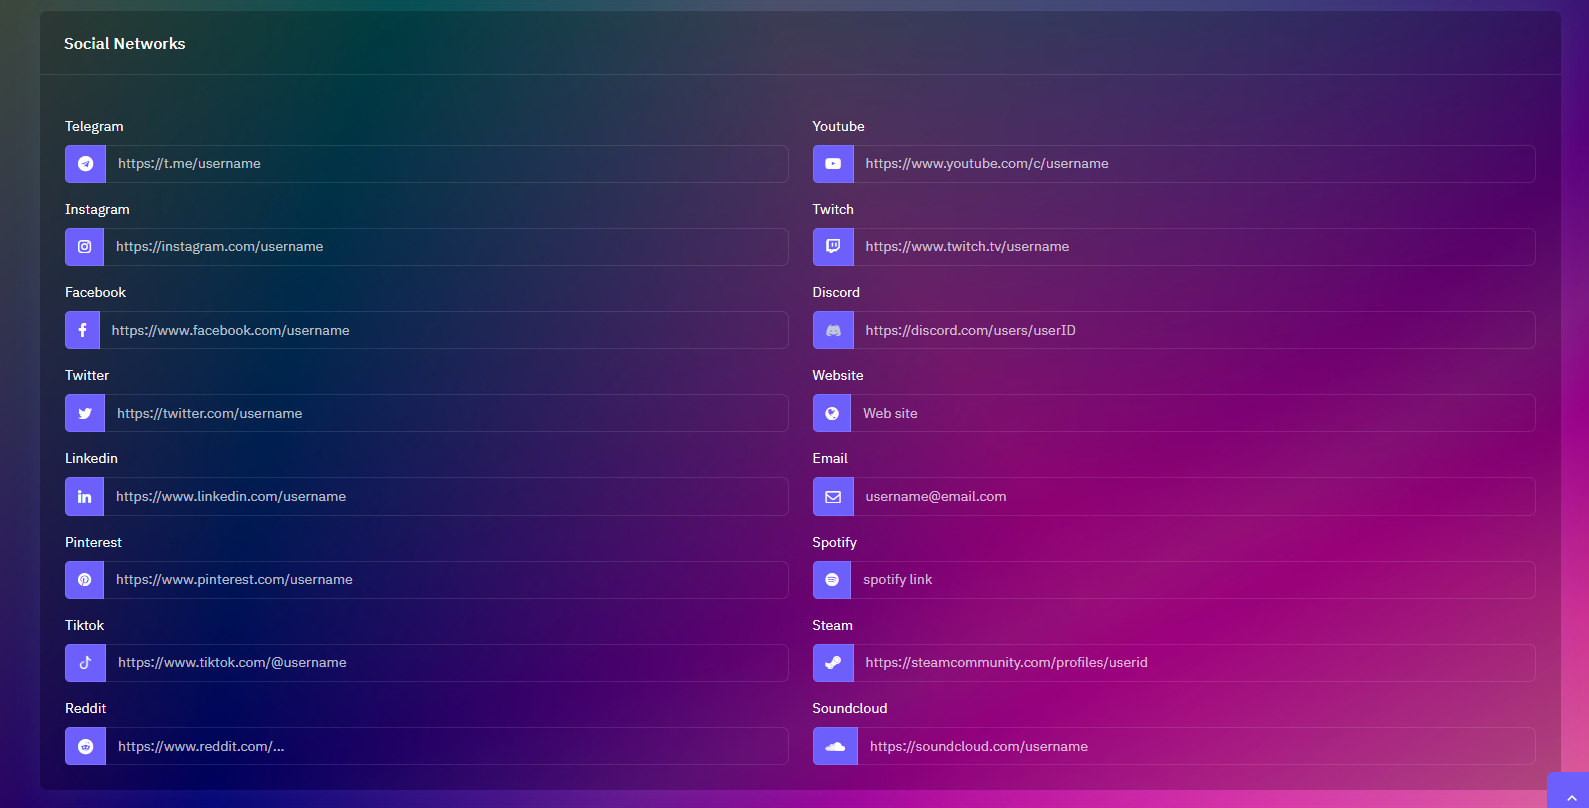Click the Steam field label
Viewport: 1589px width, 808px height.
click(832, 625)
